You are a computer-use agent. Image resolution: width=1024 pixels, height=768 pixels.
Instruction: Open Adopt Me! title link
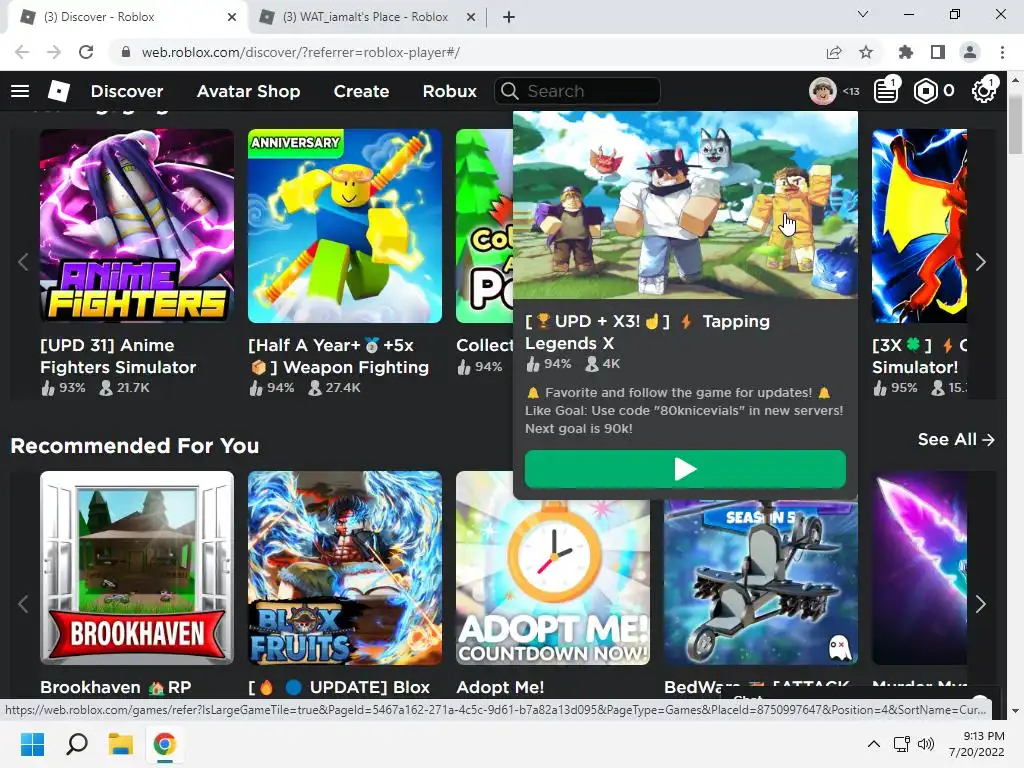500,687
